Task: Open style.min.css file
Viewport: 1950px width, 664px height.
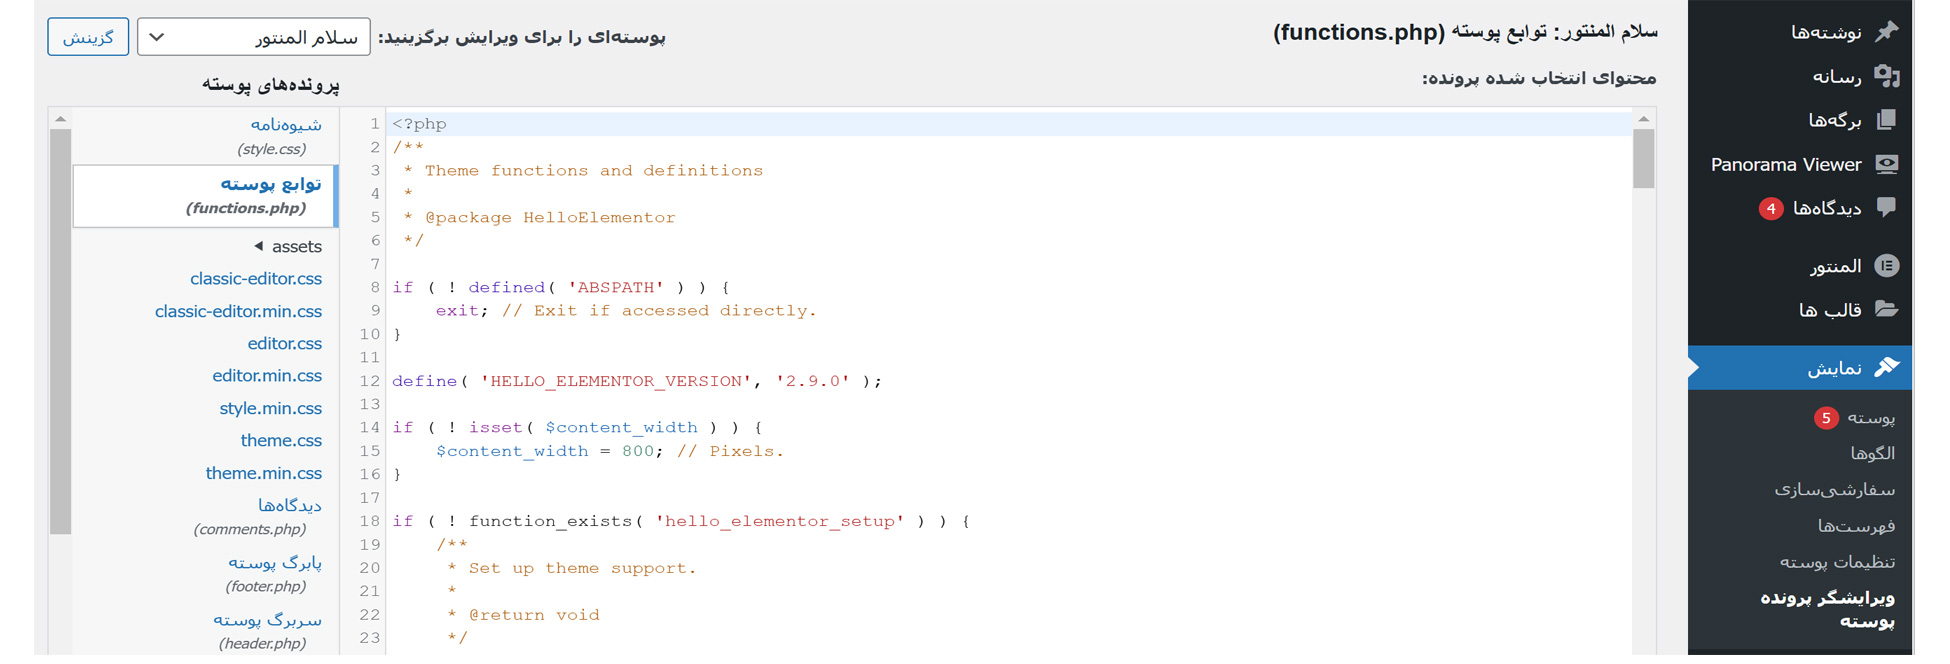Action: coord(271,408)
